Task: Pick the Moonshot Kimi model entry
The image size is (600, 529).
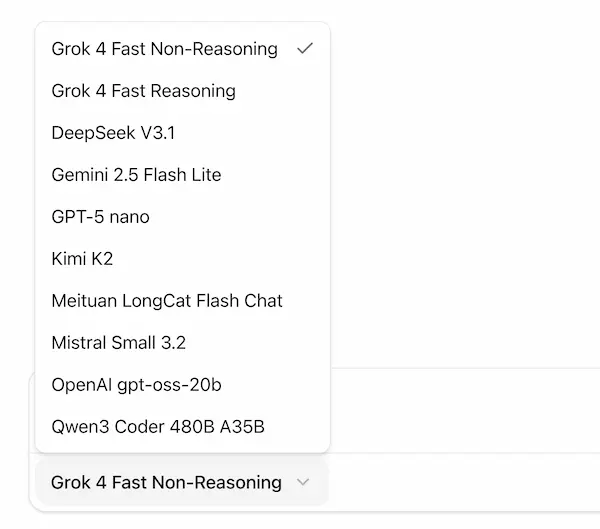Action: pyautogui.click(x=183, y=259)
